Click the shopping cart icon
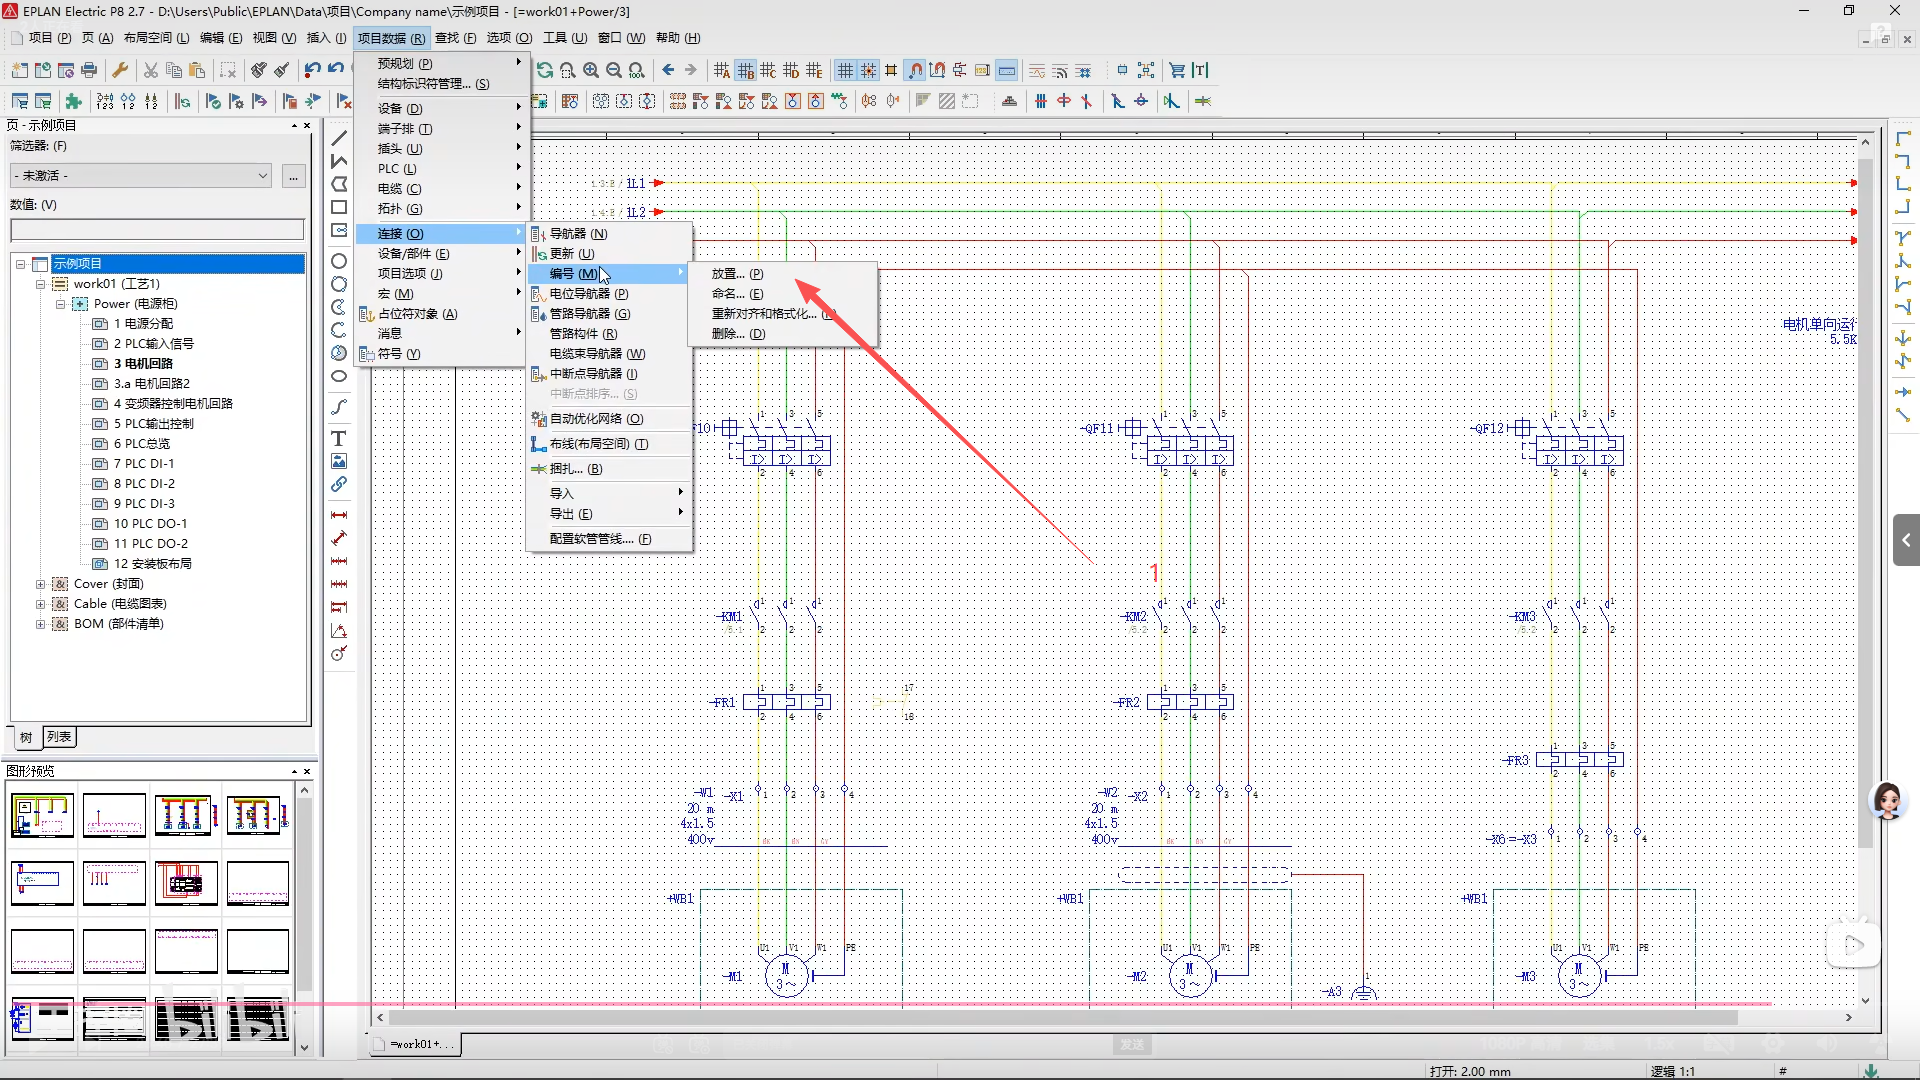Screen dimensions: 1920x1080 pyautogui.click(x=1177, y=70)
